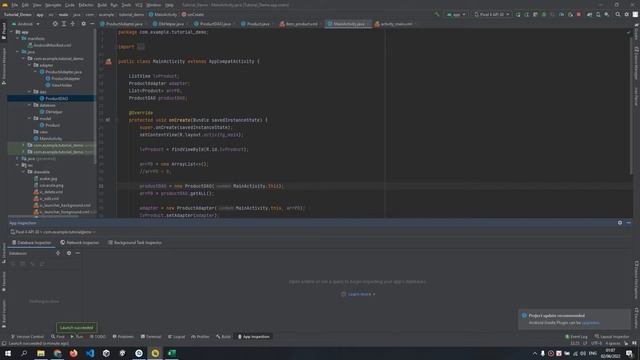Select AndroidManifest.xml in project tree
Image resolution: width=640 pixels, height=360 pixels.
point(52,45)
